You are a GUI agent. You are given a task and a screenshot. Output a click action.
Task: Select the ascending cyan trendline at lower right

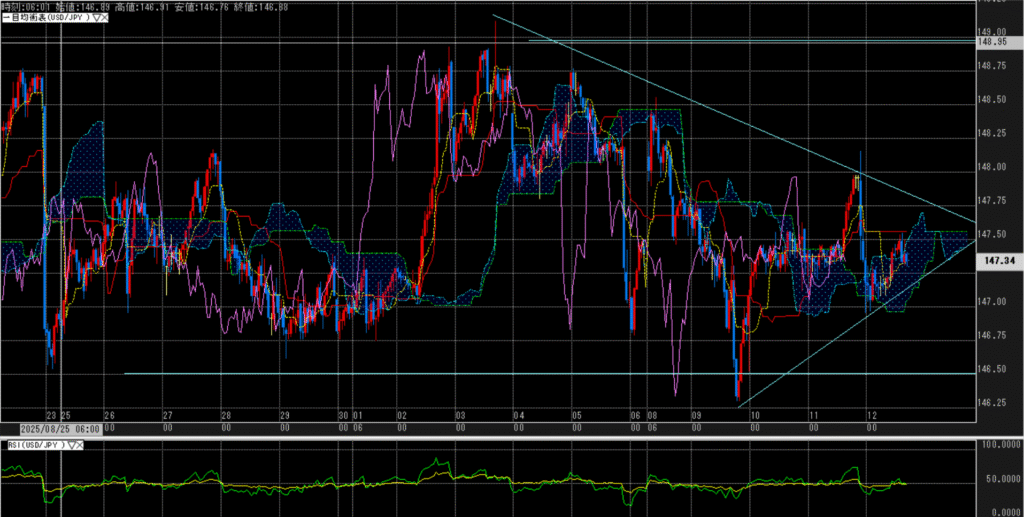[850, 328]
